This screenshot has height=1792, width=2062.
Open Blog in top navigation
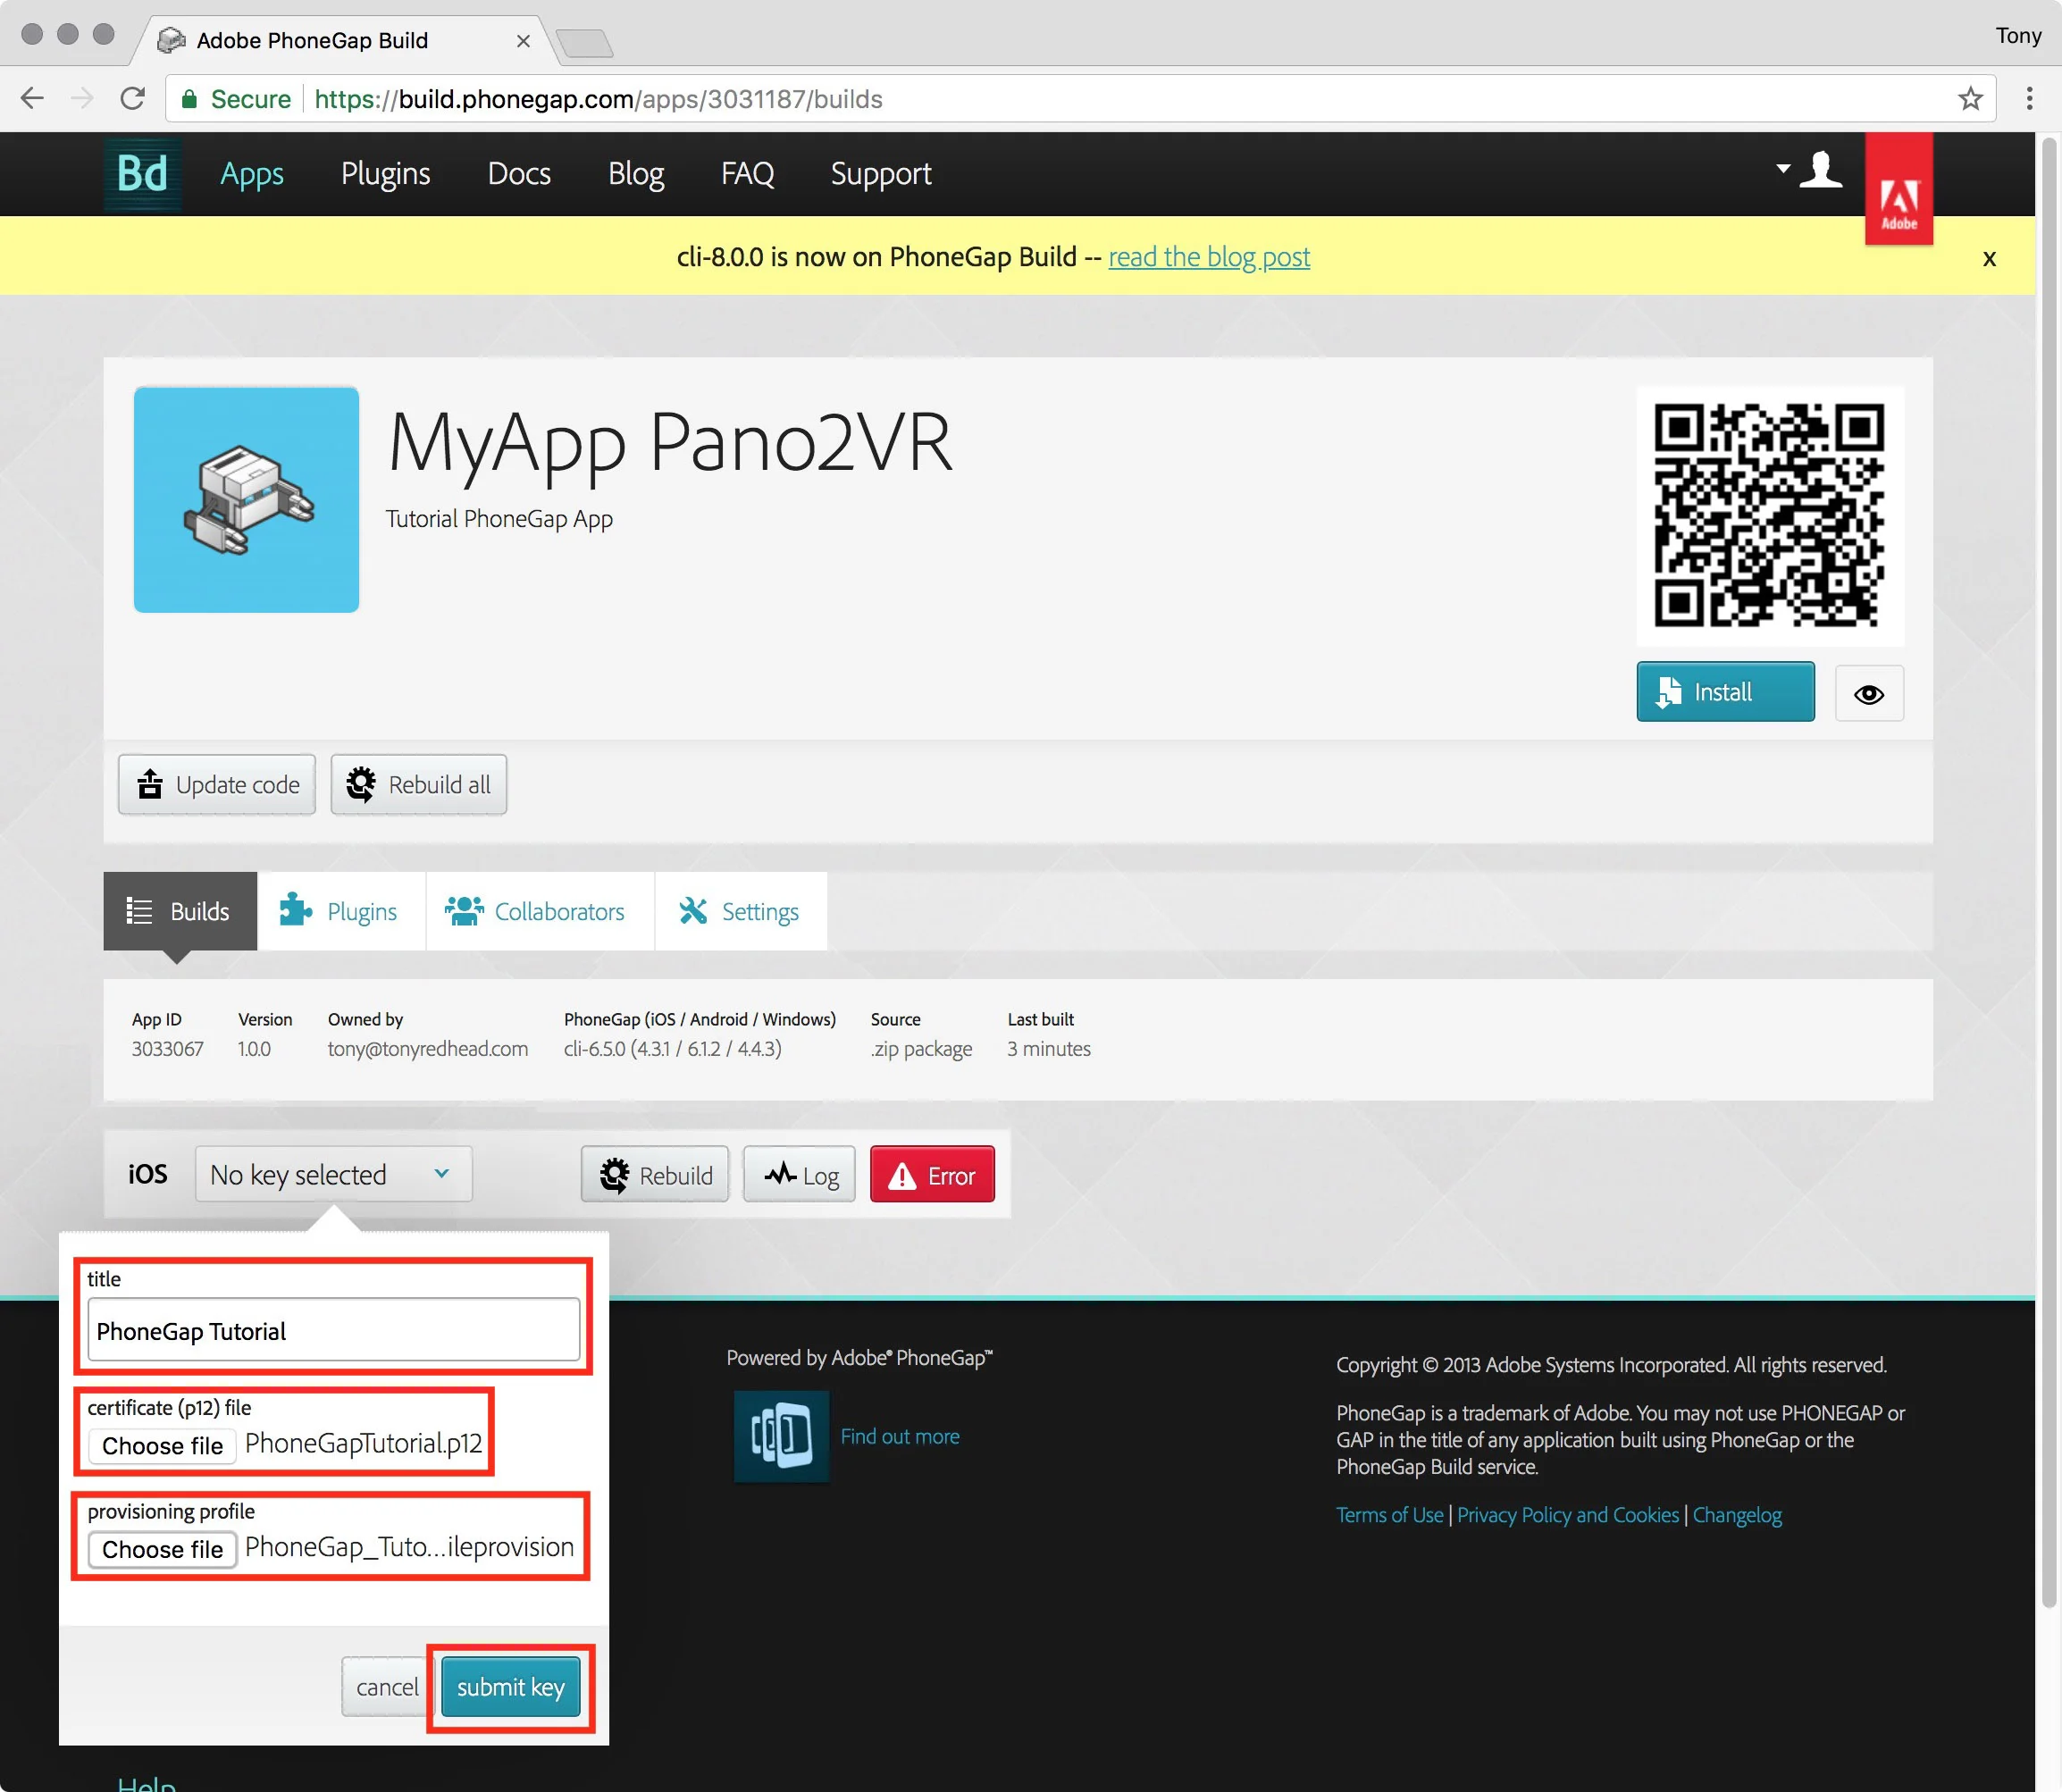click(x=636, y=174)
